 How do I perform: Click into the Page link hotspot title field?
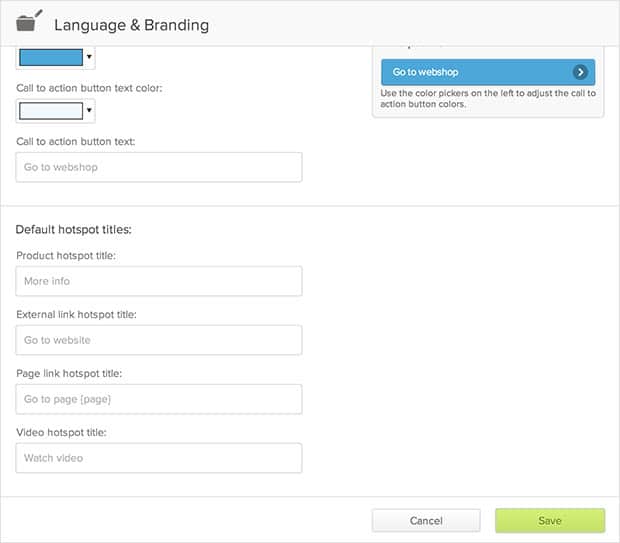point(159,399)
